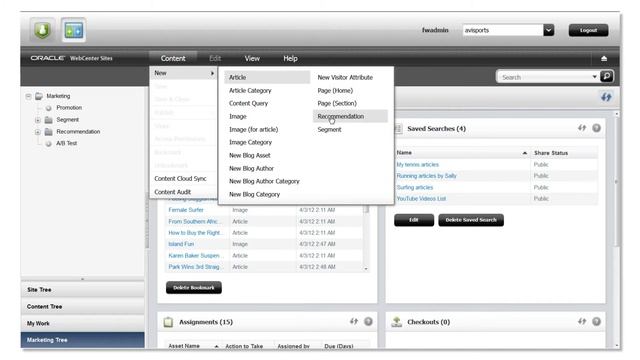640x360 pixels.
Task: Open the Island Fun bookmark link
Action: [x=181, y=244]
